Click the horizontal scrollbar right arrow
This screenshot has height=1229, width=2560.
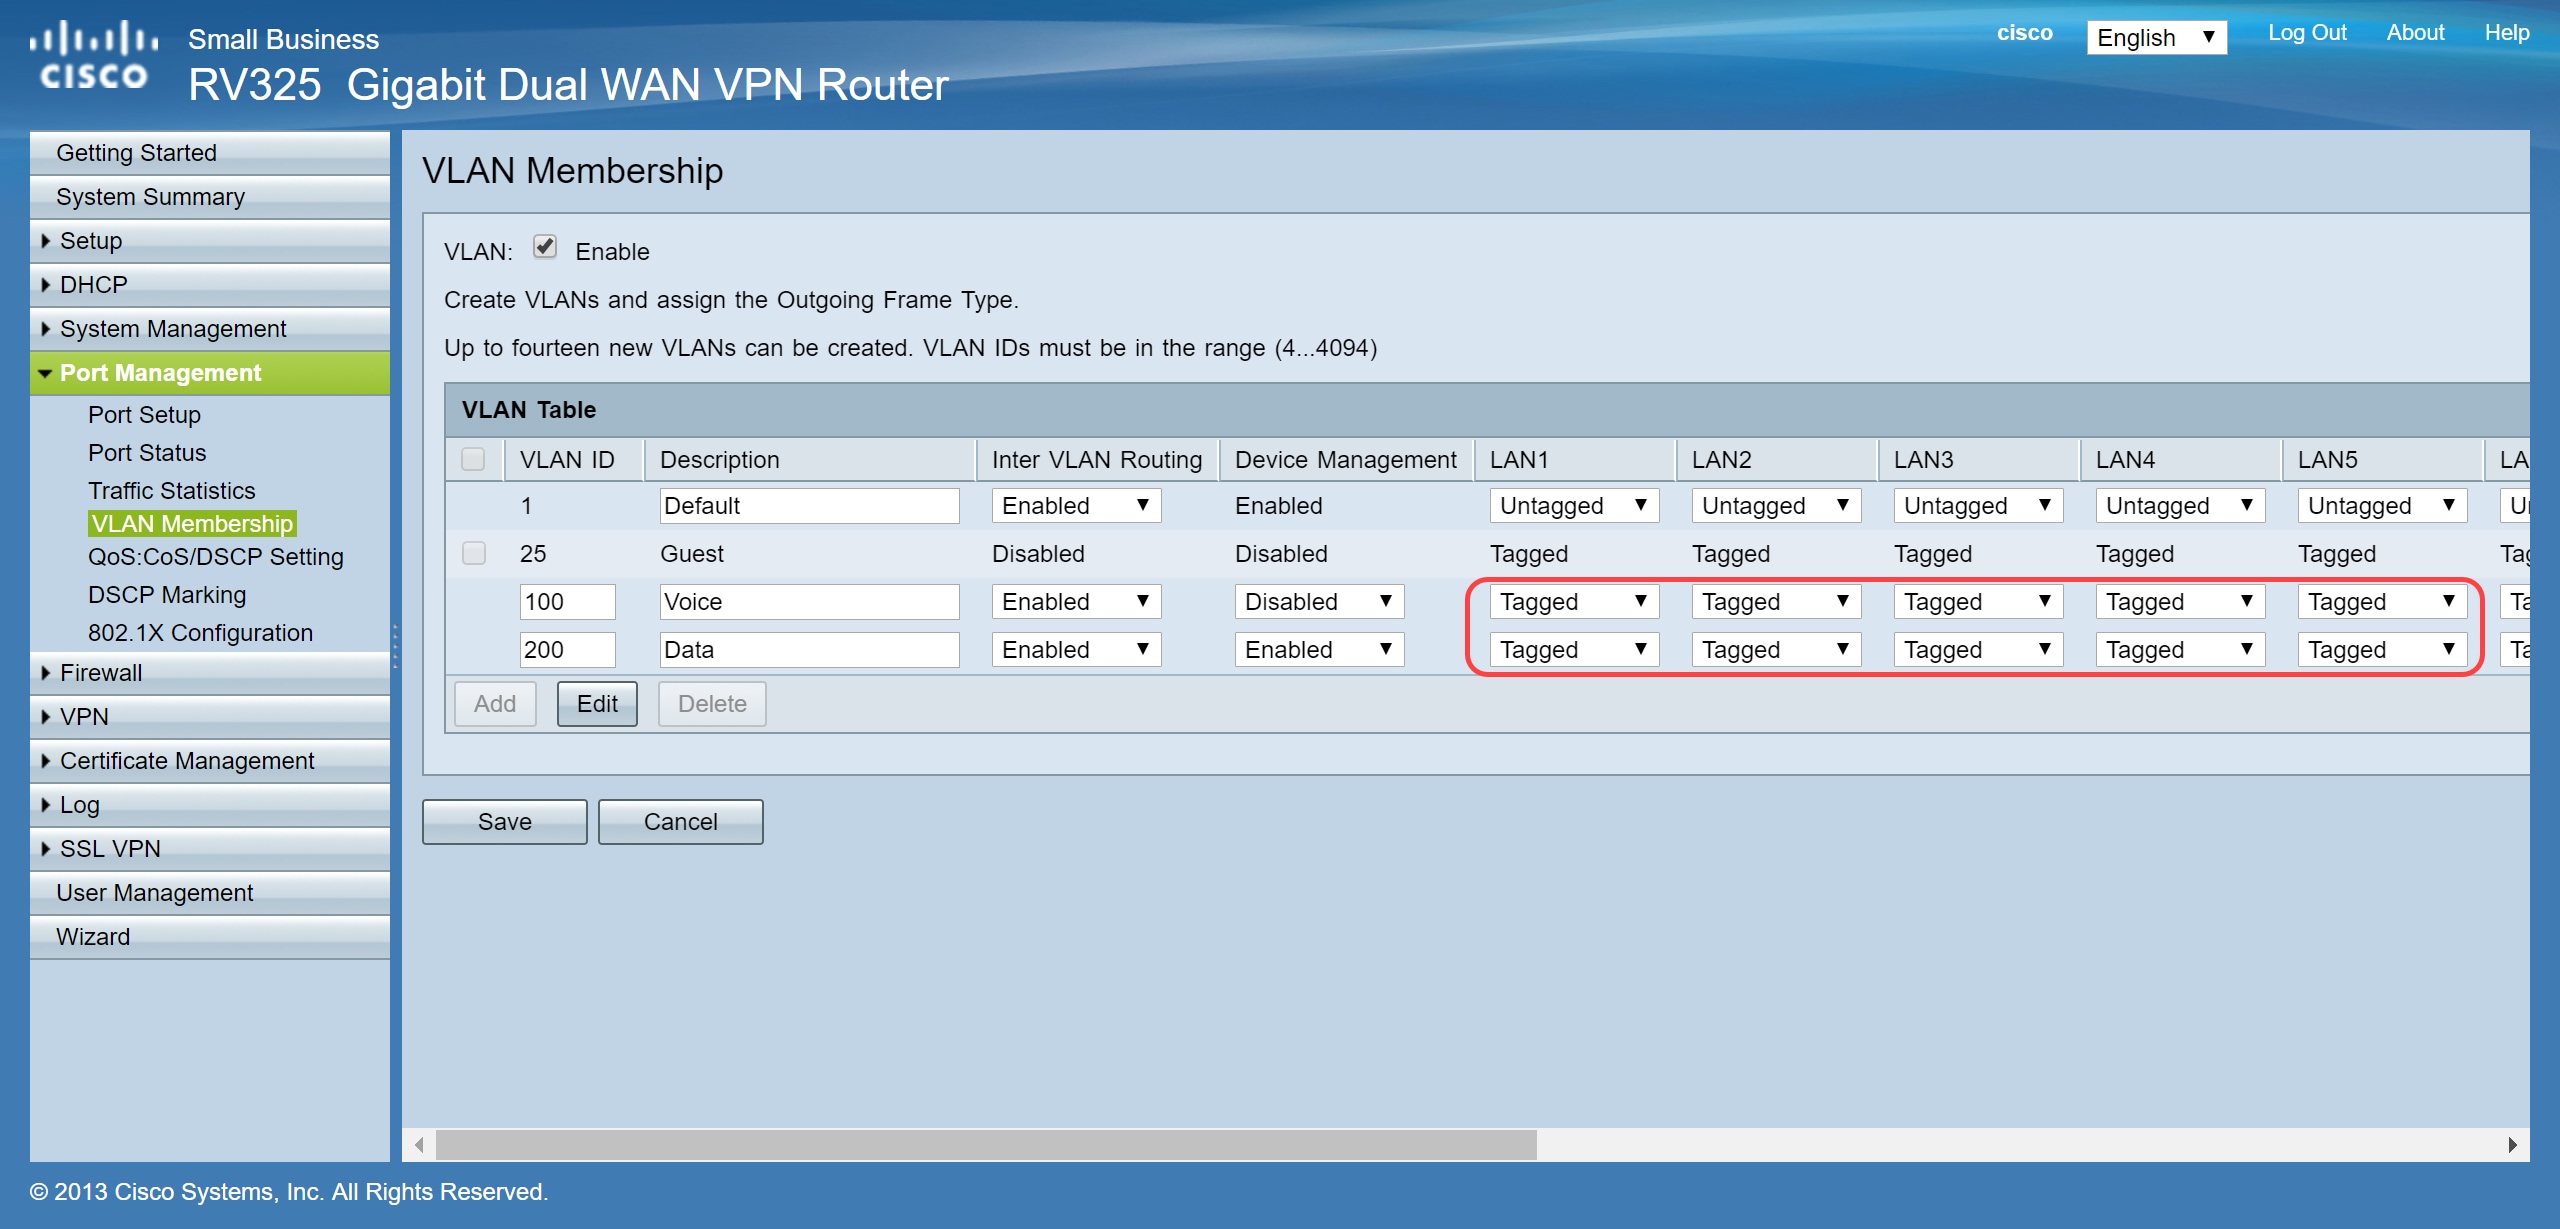2512,1144
